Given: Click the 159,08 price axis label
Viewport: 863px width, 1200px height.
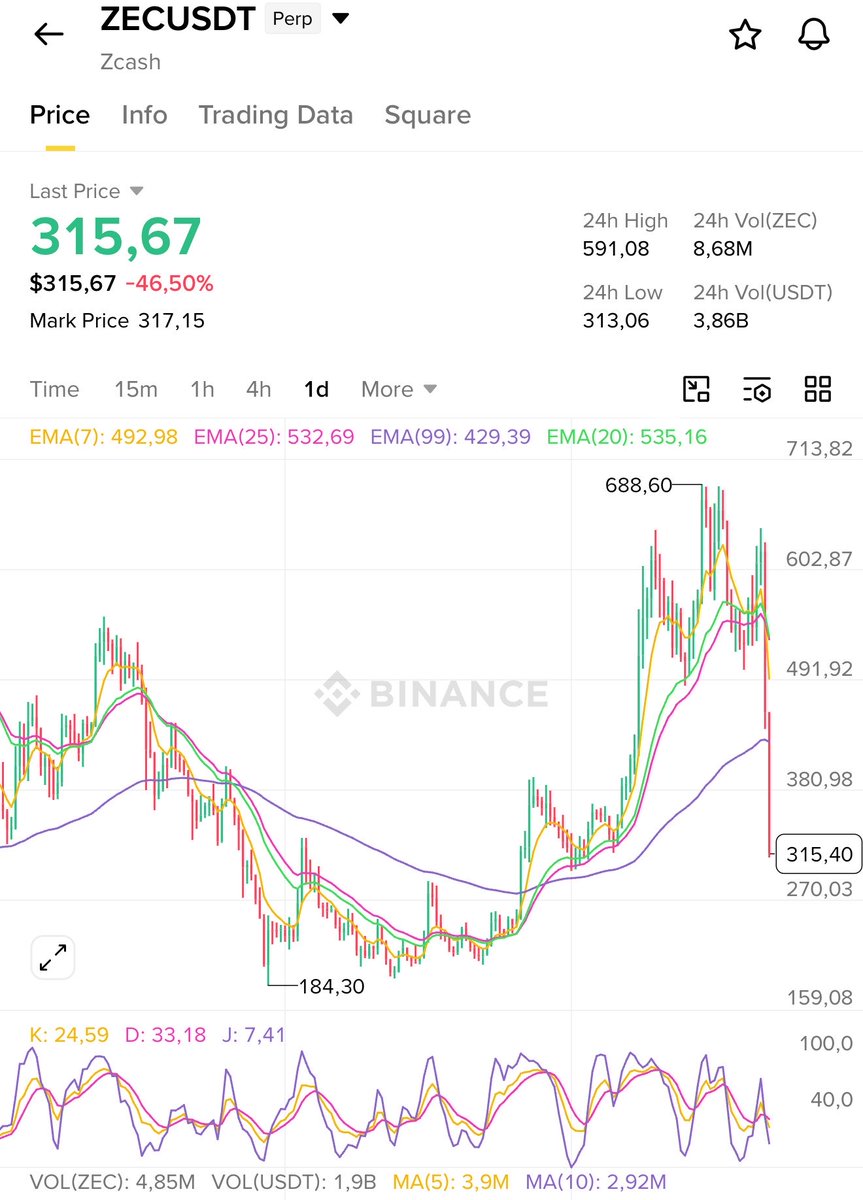Looking at the screenshot, I should [x=819, y=997].
